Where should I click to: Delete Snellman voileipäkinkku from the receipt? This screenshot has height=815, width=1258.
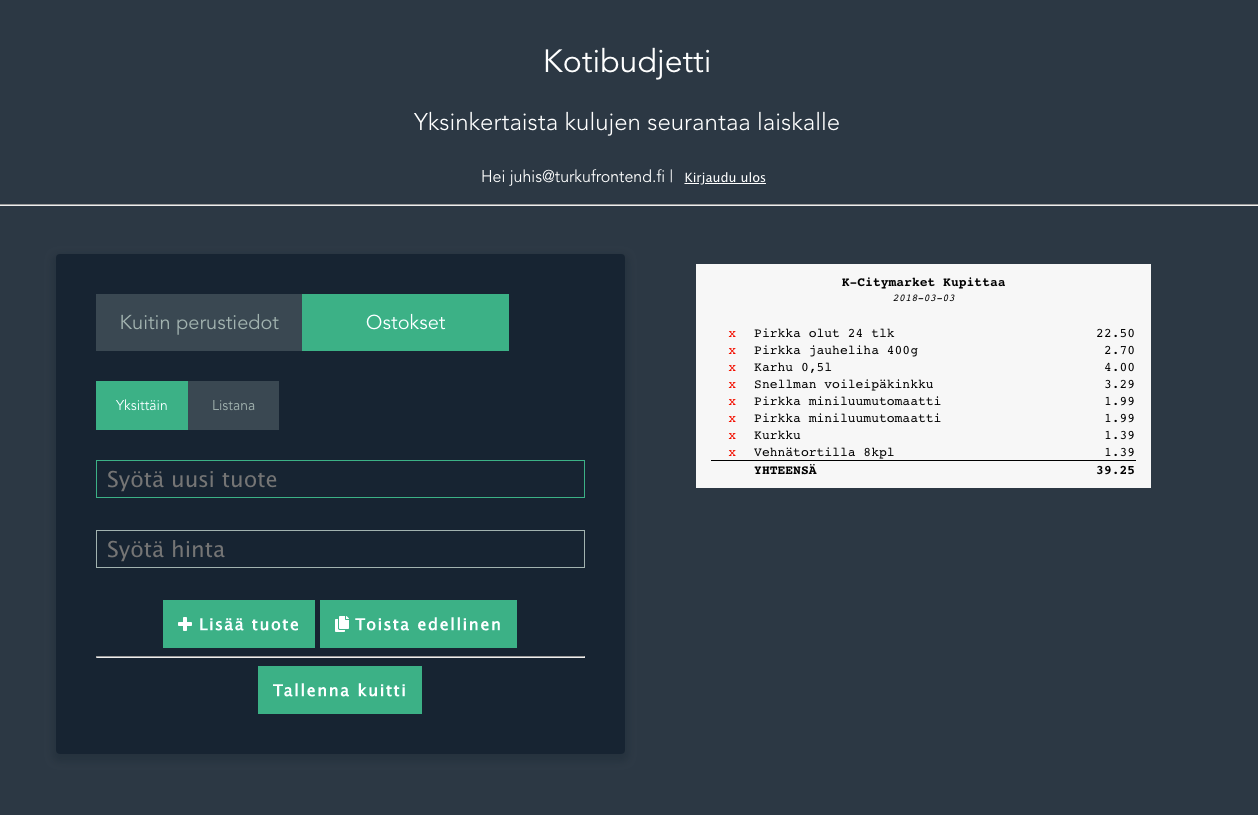point(732,384)
